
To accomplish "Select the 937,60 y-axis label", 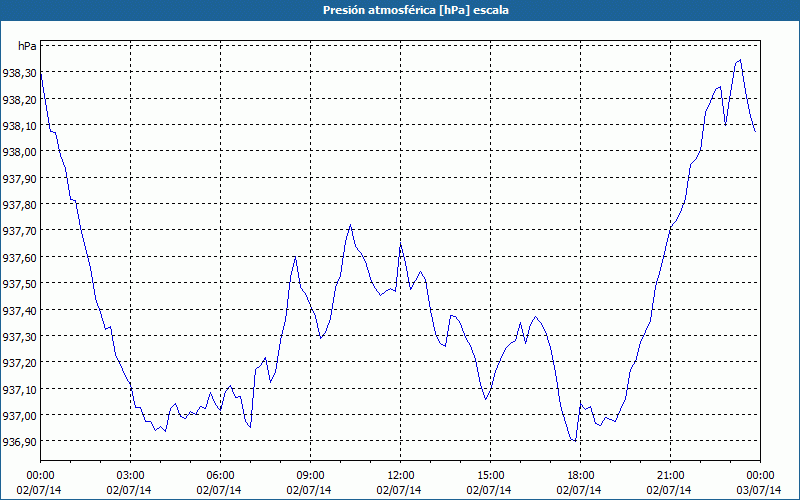I will coord(19,258).
